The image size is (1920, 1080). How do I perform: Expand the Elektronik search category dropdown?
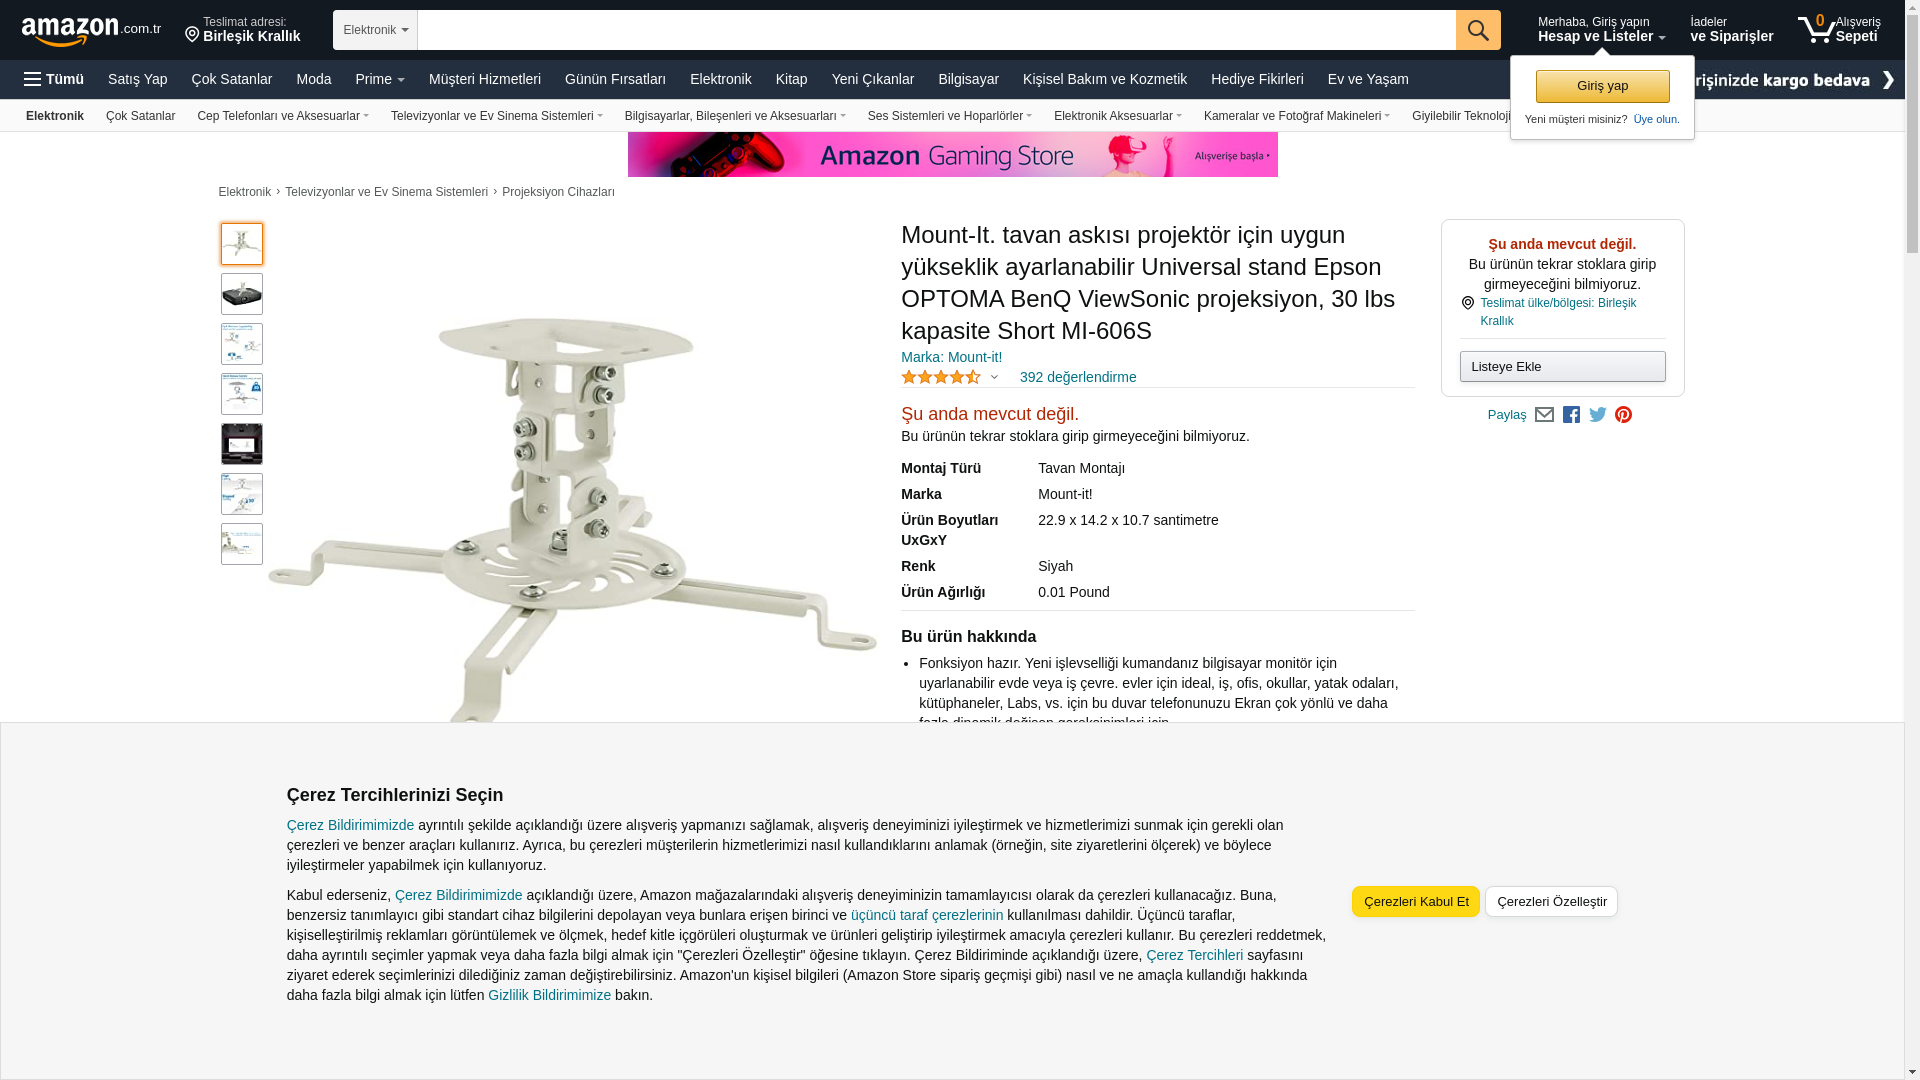(375, 30)
